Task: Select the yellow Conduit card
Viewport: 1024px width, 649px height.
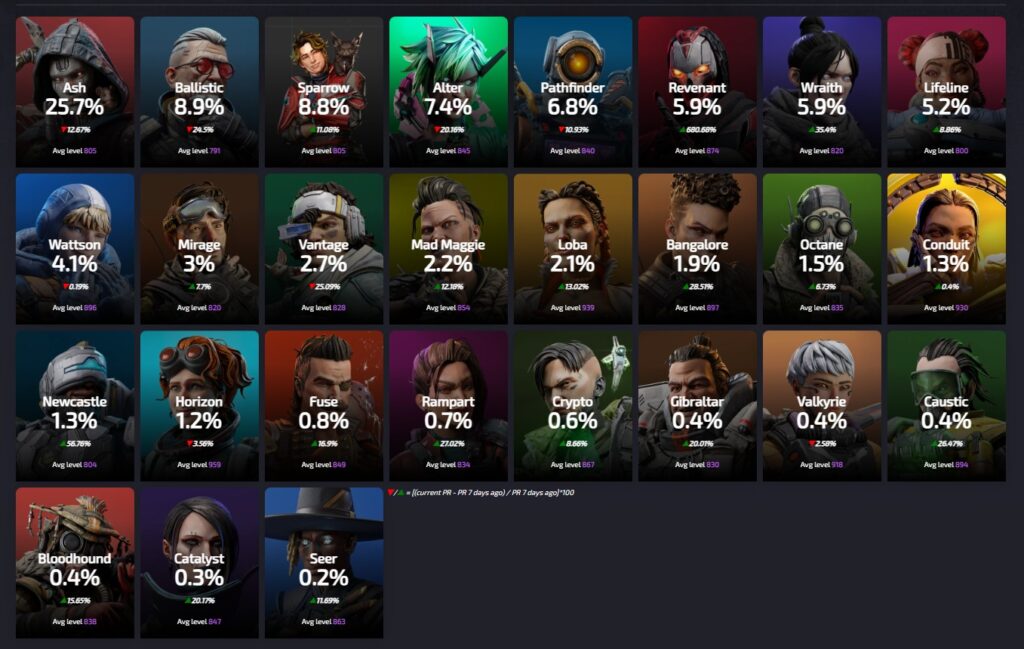Action: point(946,249)
